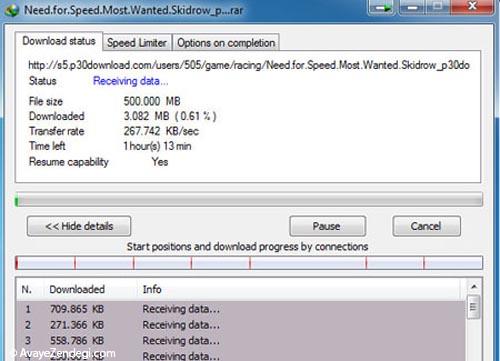Open the Speed Limiter tab

coord(137,43)
